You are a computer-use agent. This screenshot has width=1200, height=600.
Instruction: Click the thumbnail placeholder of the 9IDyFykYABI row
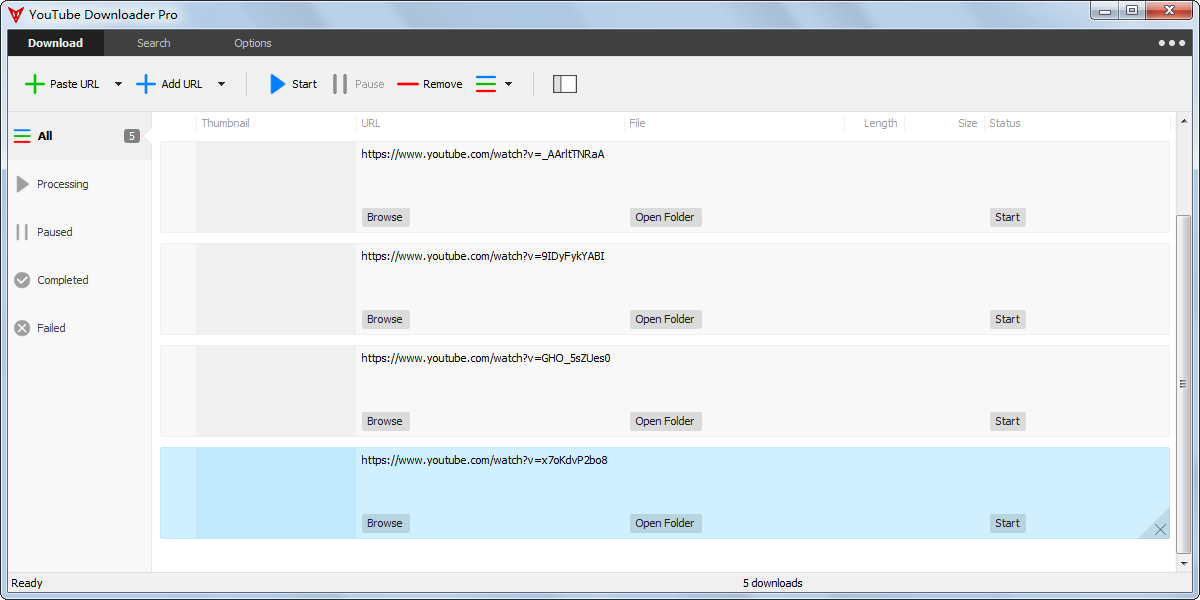pyautogui.click(x=276, y=289)
